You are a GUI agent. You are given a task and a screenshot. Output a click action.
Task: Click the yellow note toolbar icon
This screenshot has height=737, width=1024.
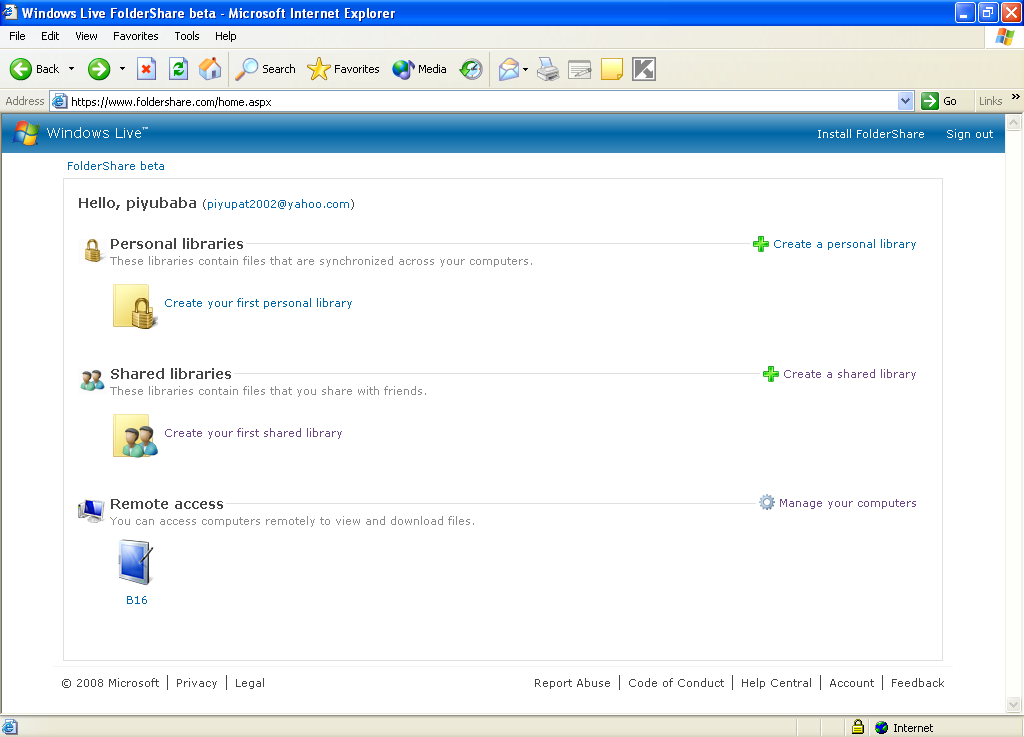[611, 69]
